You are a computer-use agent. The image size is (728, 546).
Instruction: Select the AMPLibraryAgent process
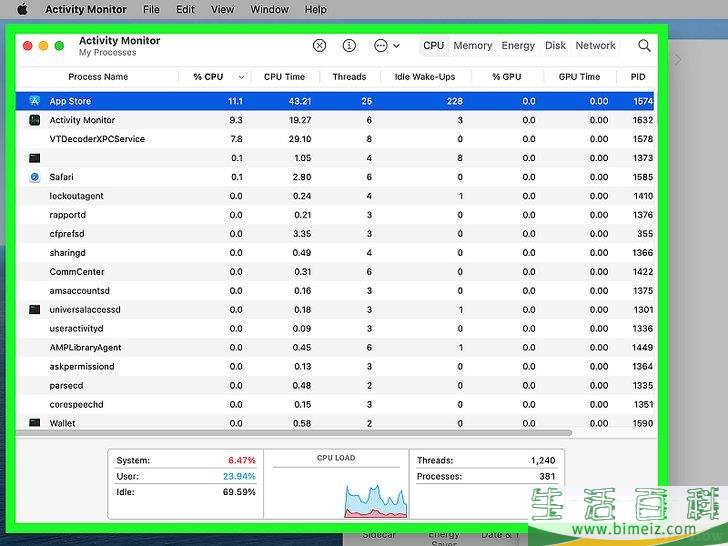tap(85, 347)
